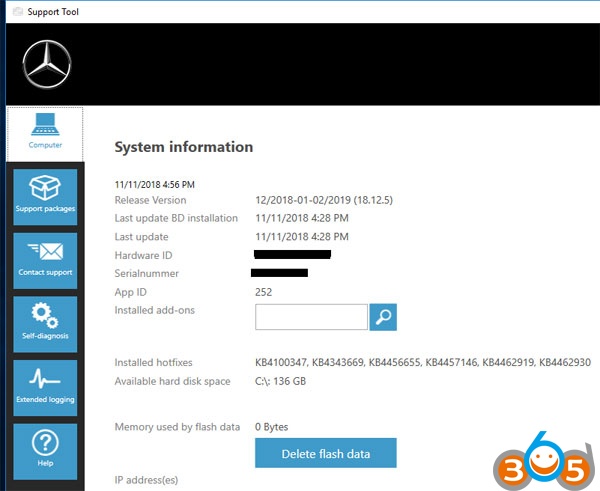The height and width of the screenshot is (491, 600).
Task: Click the Available hard disk space label
Action: click(x=173, y=381)
